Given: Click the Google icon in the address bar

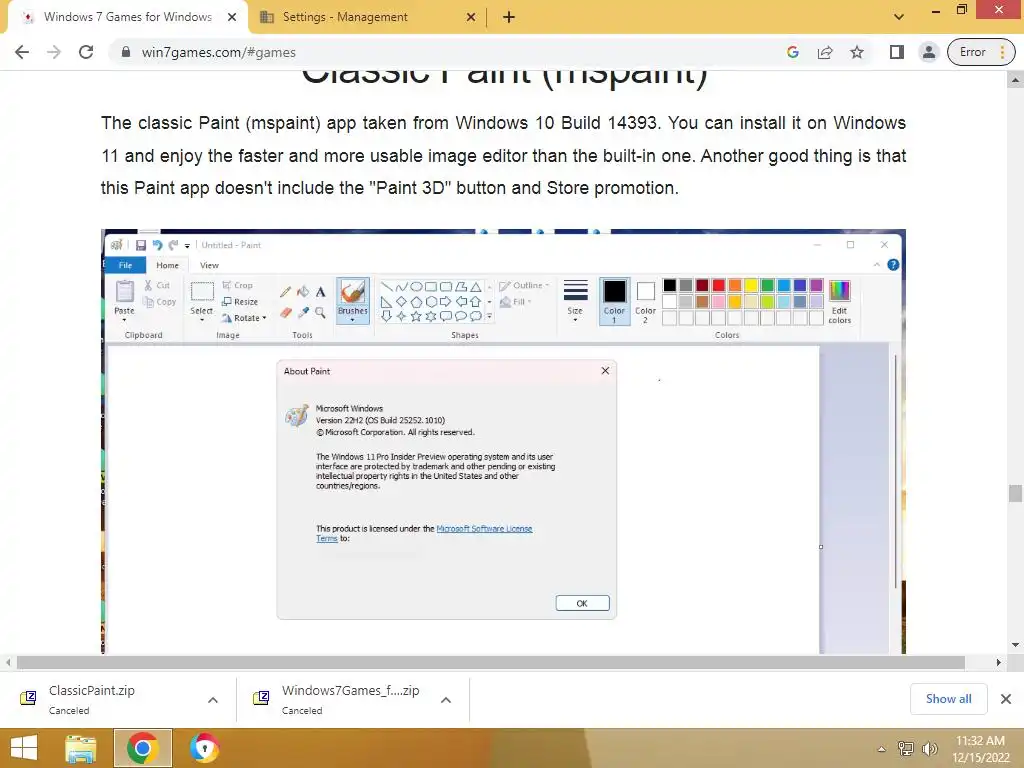Looking at the screenshot, I should [793, 52].
